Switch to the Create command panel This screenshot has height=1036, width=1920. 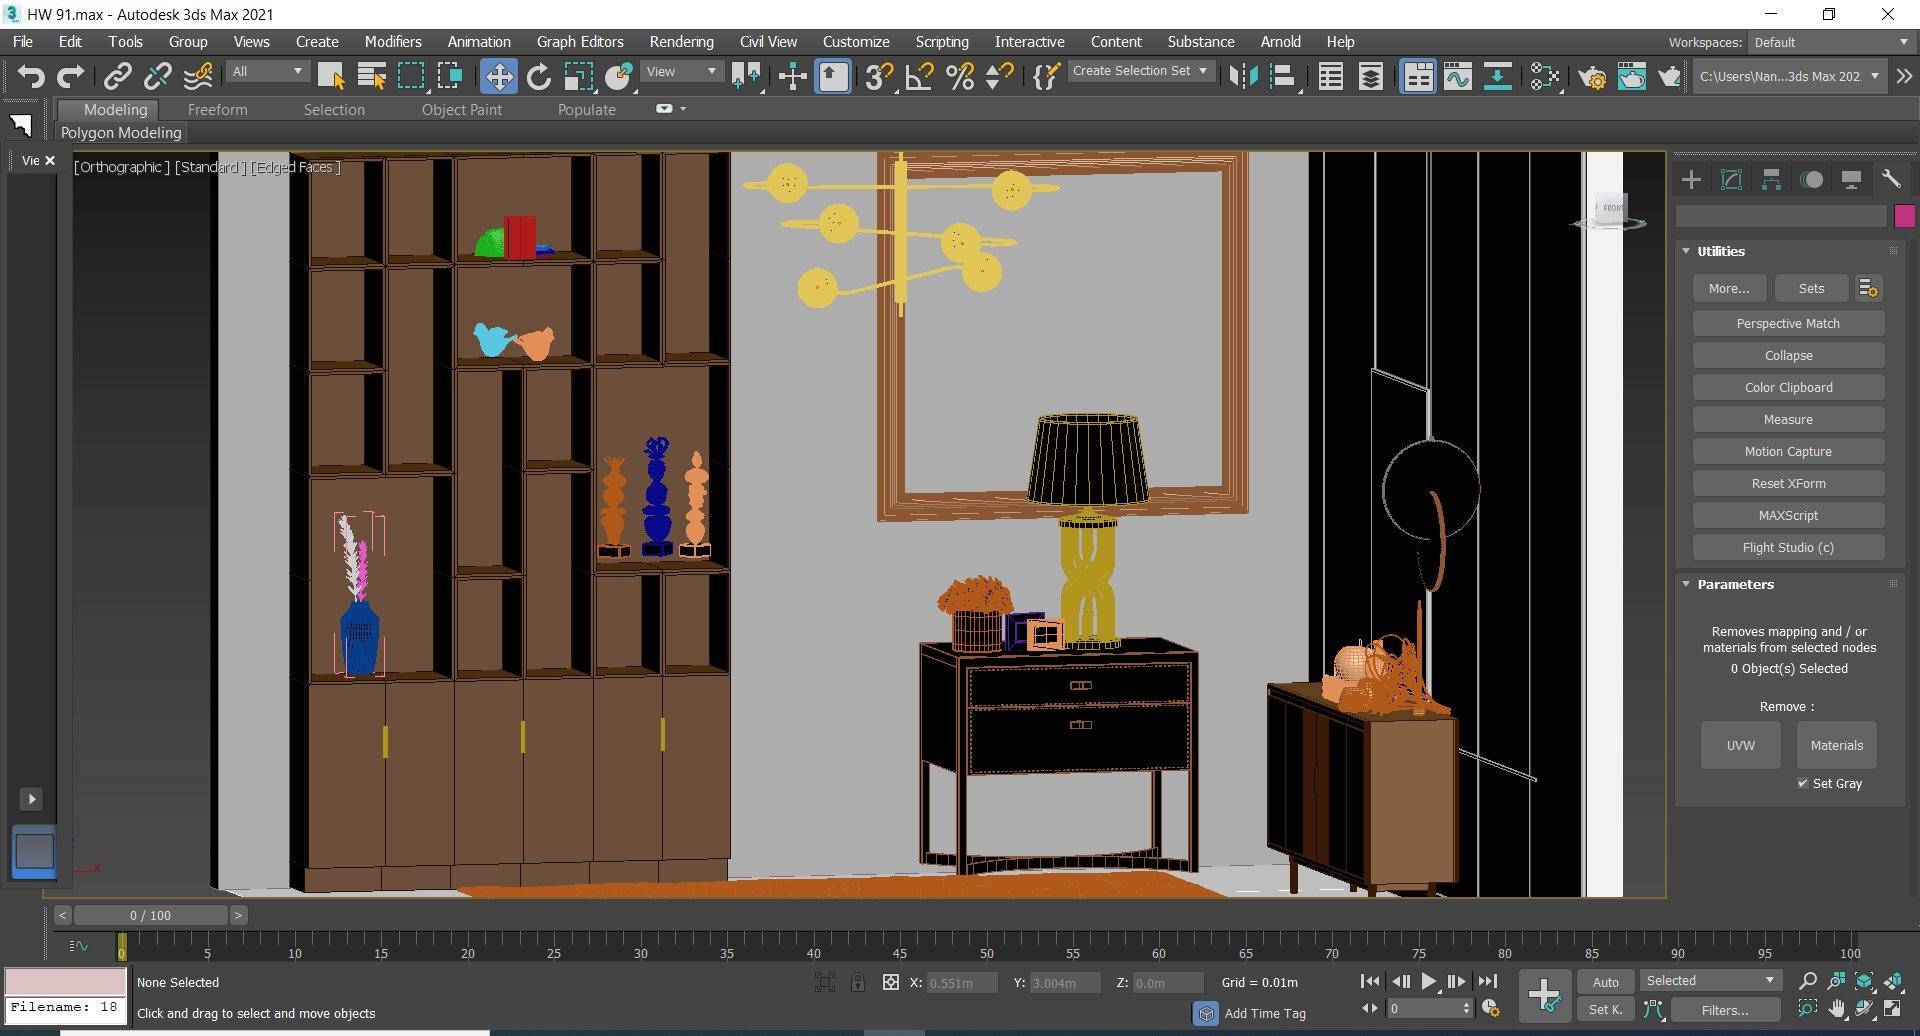[x=1691, y=179]
